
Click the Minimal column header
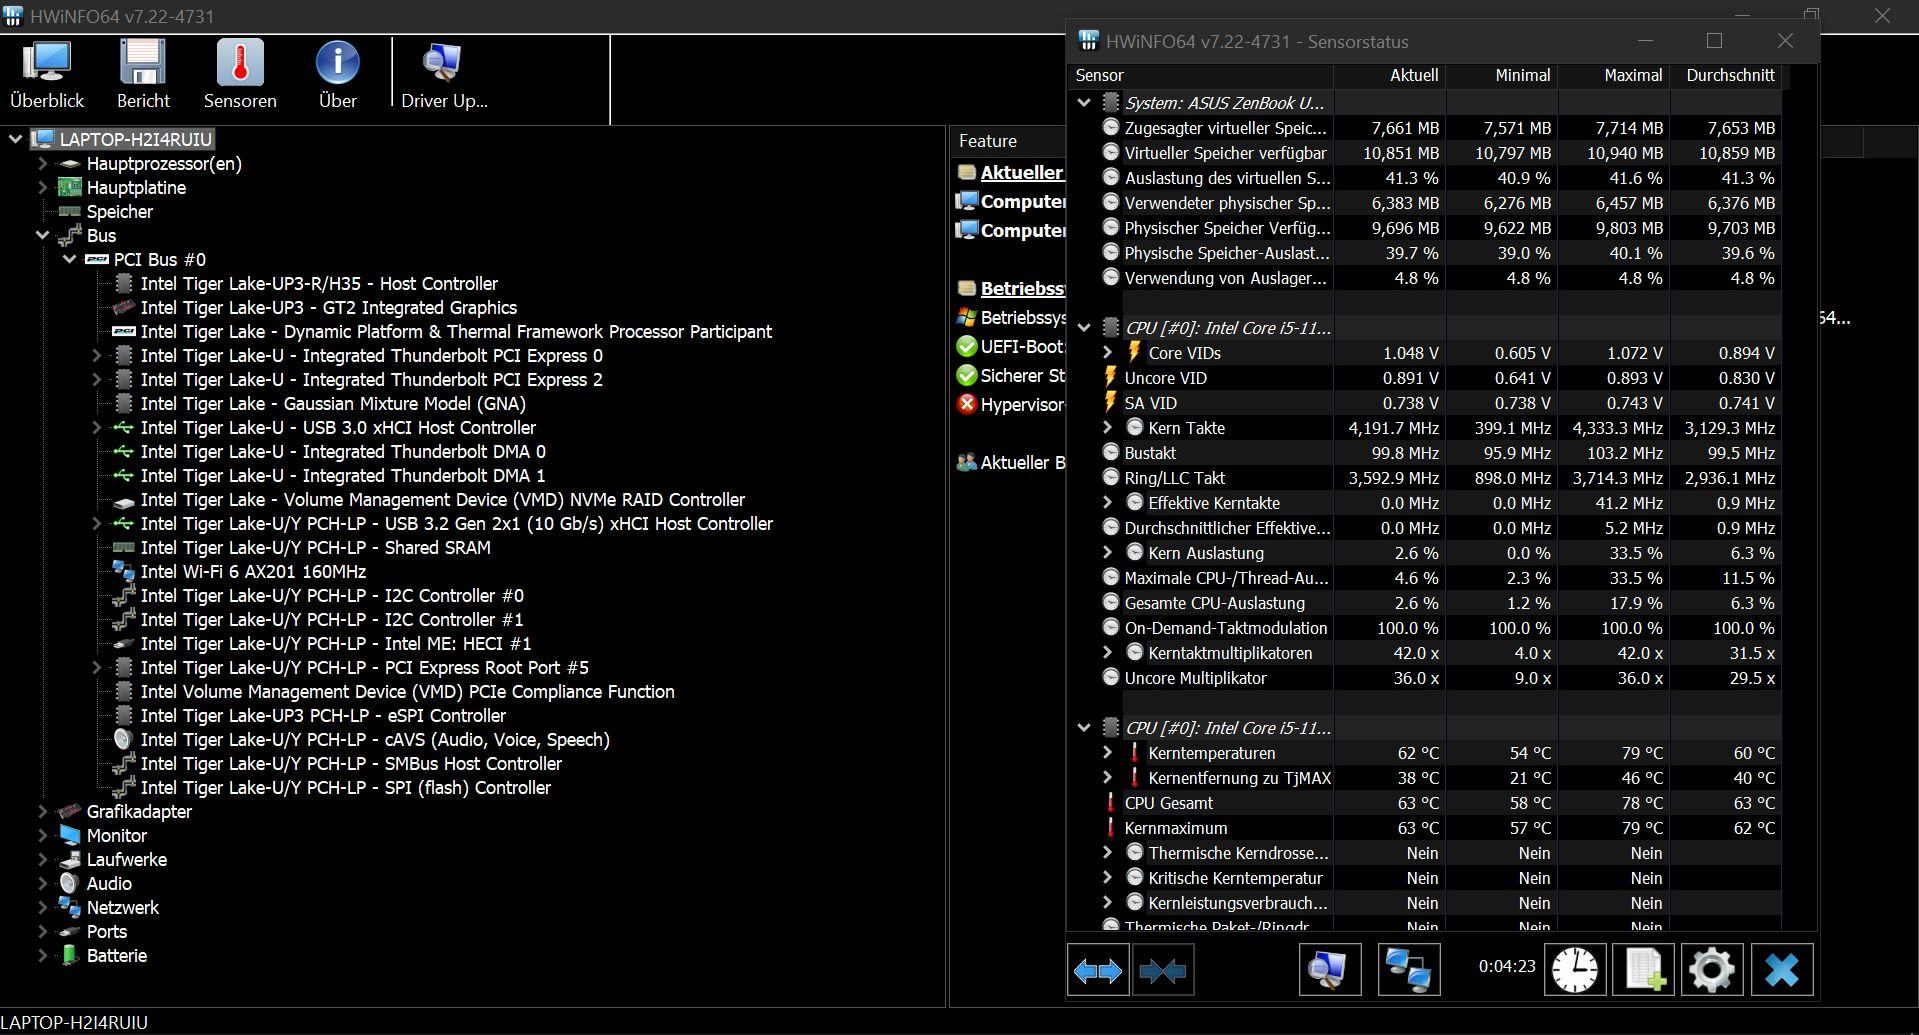point(1502,75)
